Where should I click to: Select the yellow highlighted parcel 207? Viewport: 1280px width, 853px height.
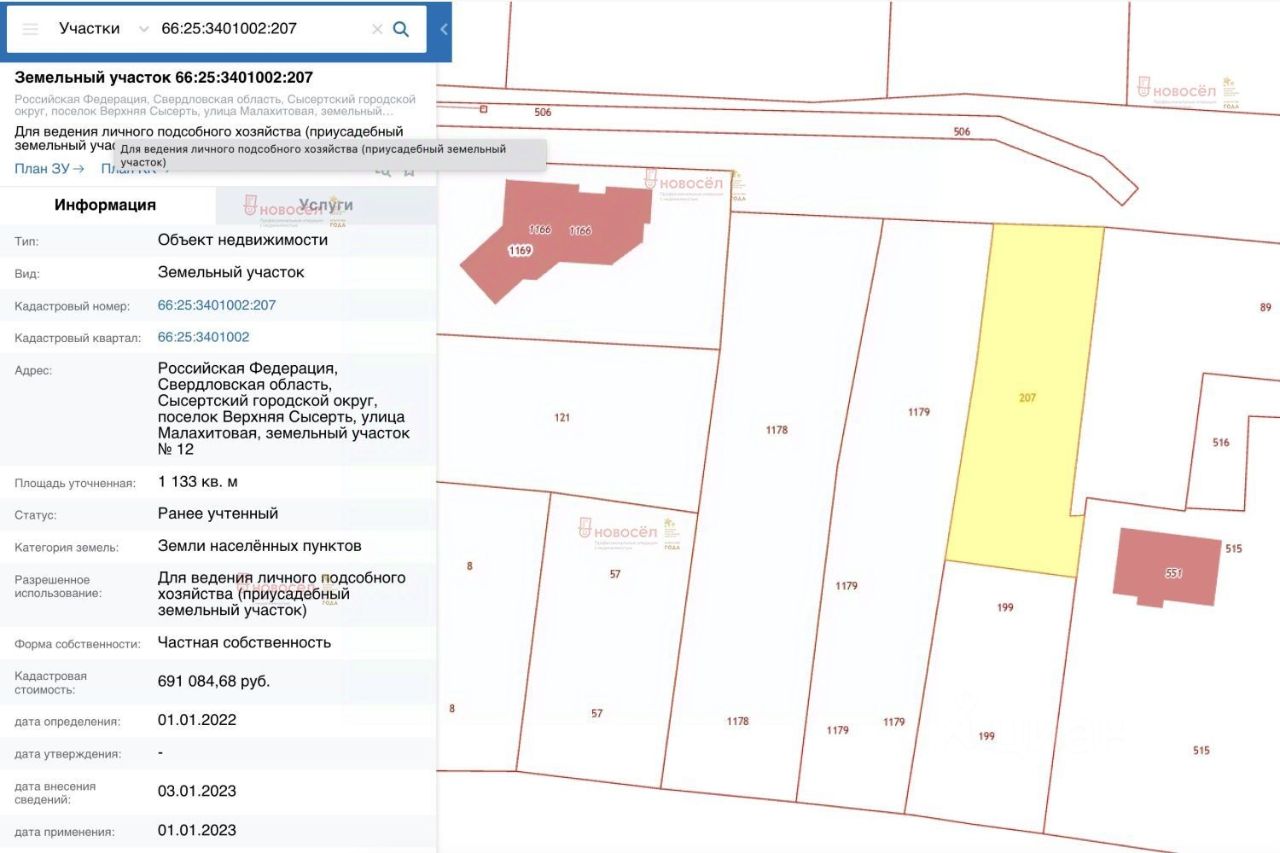coord(1027,398)
